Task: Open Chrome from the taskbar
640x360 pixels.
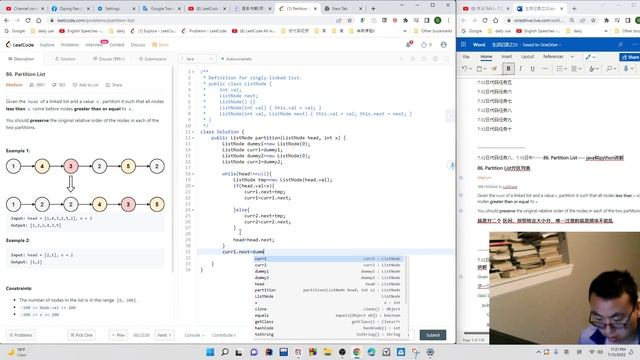Action: point(357,352)
